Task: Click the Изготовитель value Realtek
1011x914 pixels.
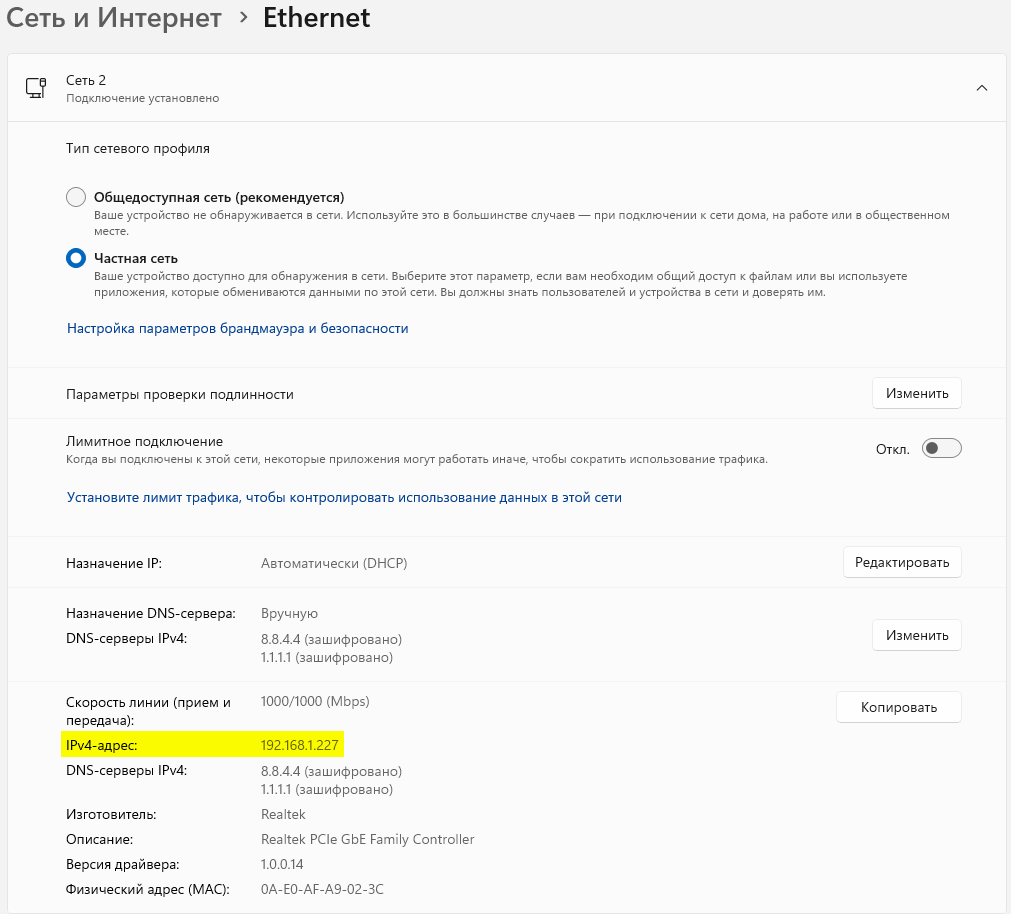Action: pyautogui.click(x=283, y=814)
